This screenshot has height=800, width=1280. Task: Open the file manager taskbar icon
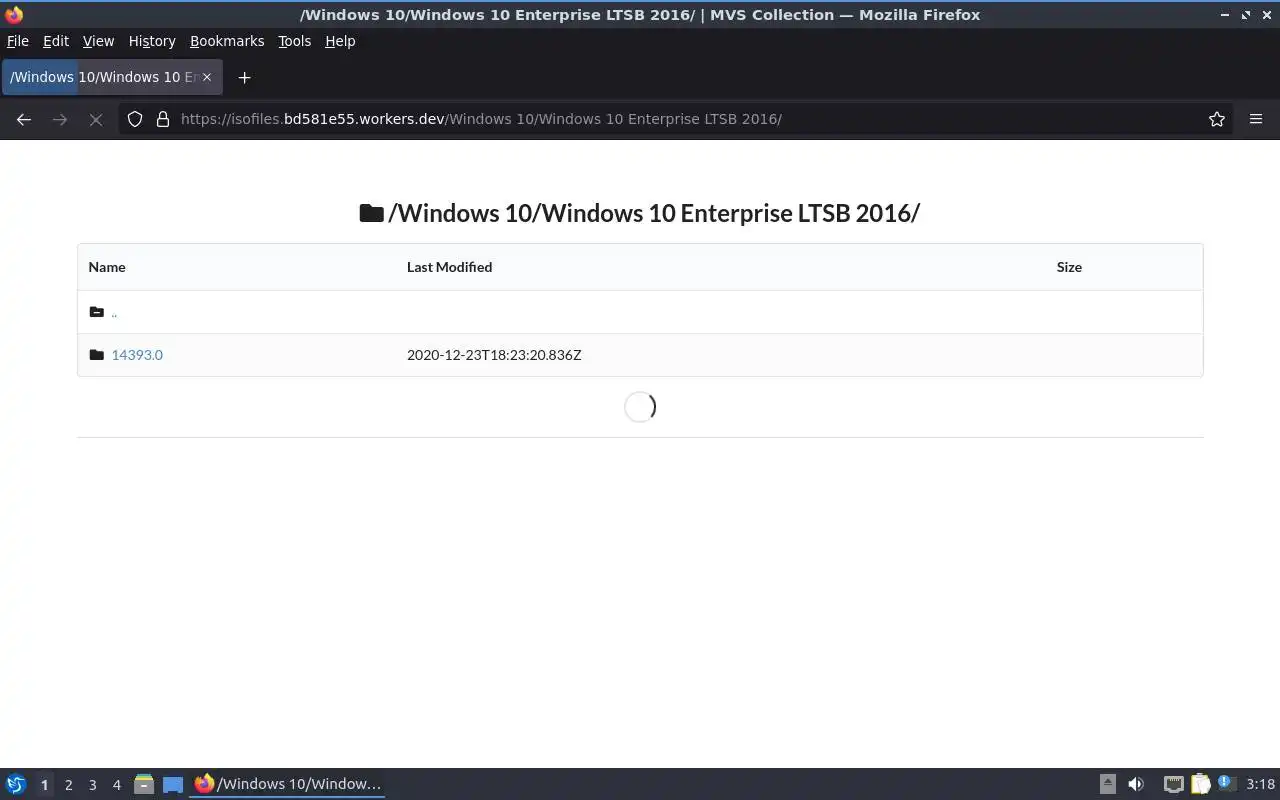[144, 784]
